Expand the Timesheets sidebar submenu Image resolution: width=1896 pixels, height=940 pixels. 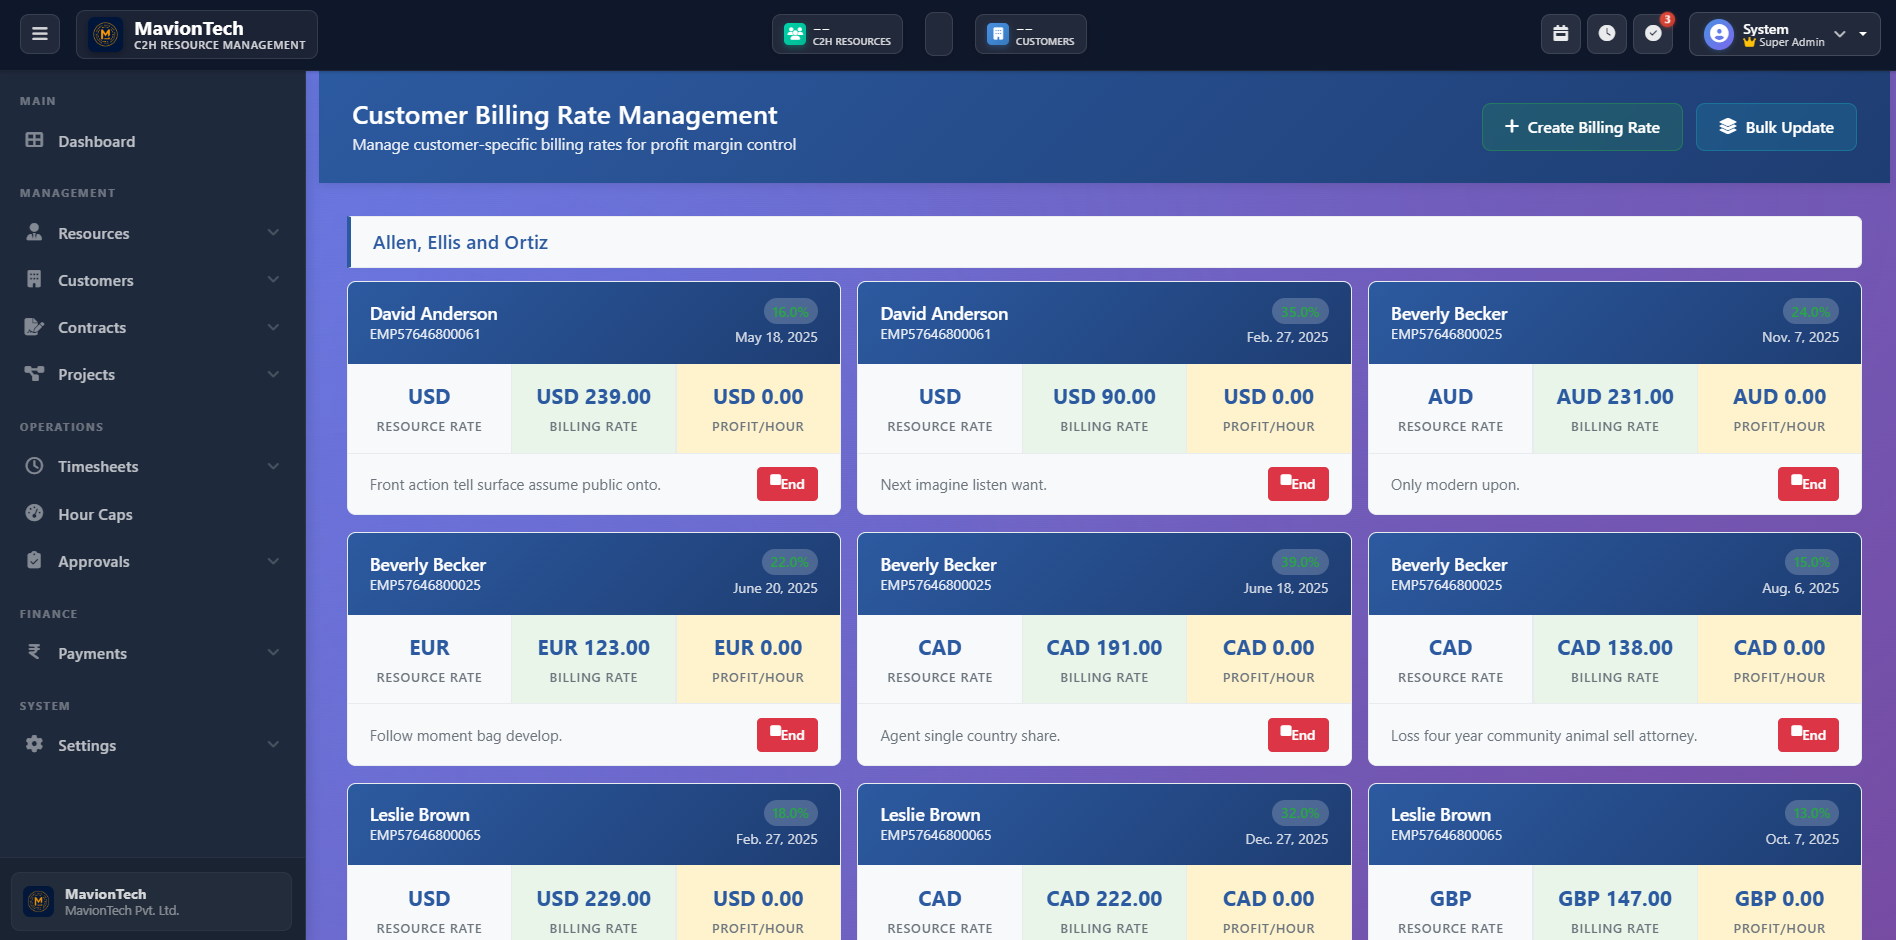pos(152,467)
